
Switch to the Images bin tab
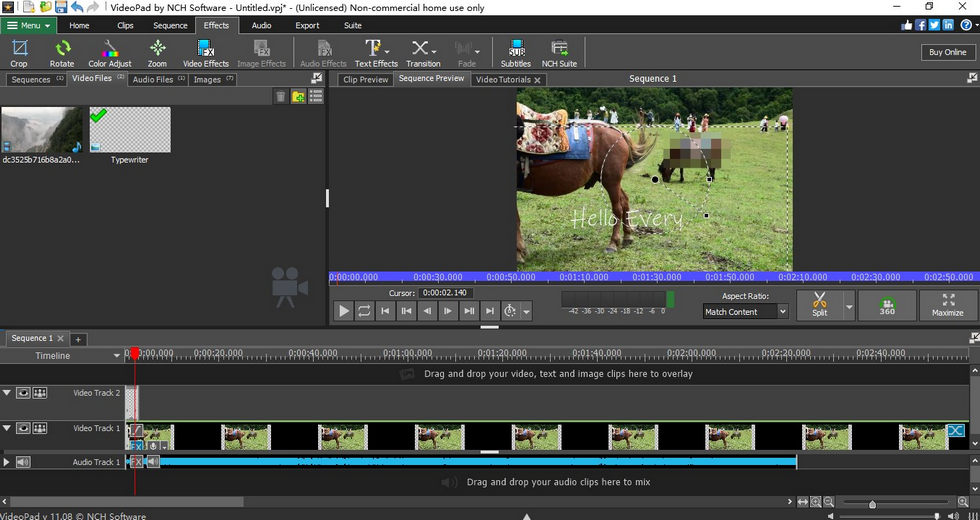coord(212,79)
